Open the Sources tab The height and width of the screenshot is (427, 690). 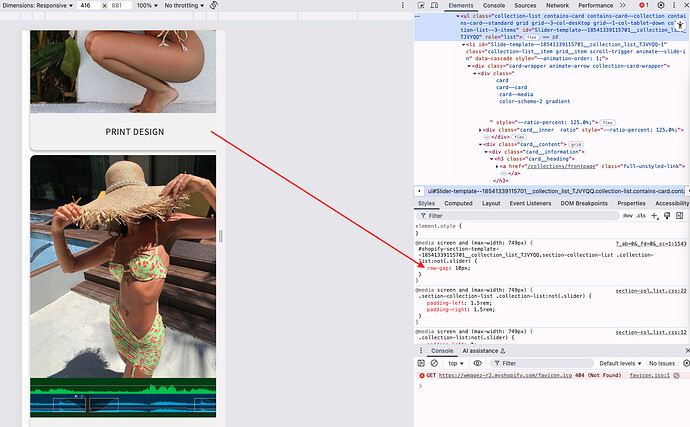(525, 5)
